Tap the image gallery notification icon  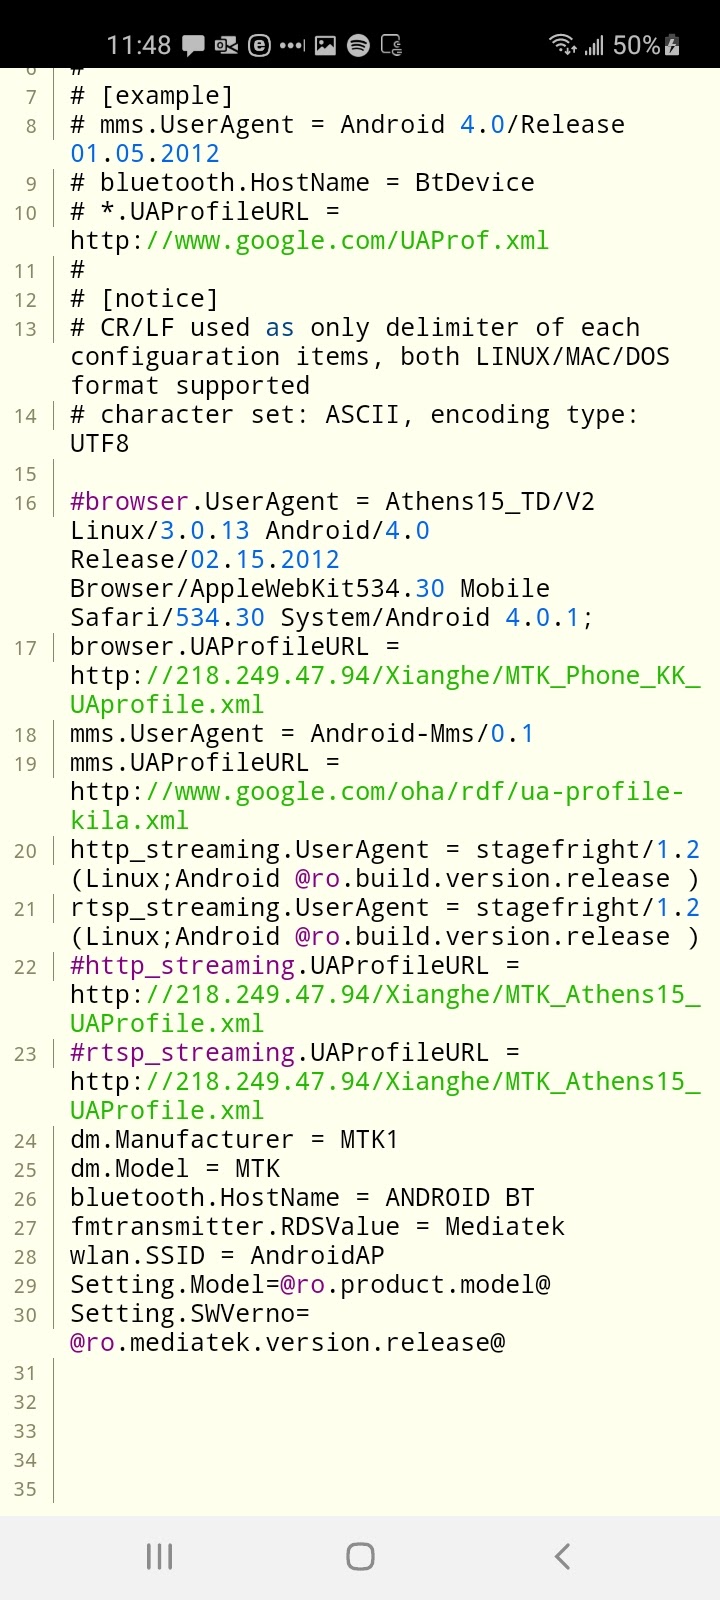pos(325,45)
